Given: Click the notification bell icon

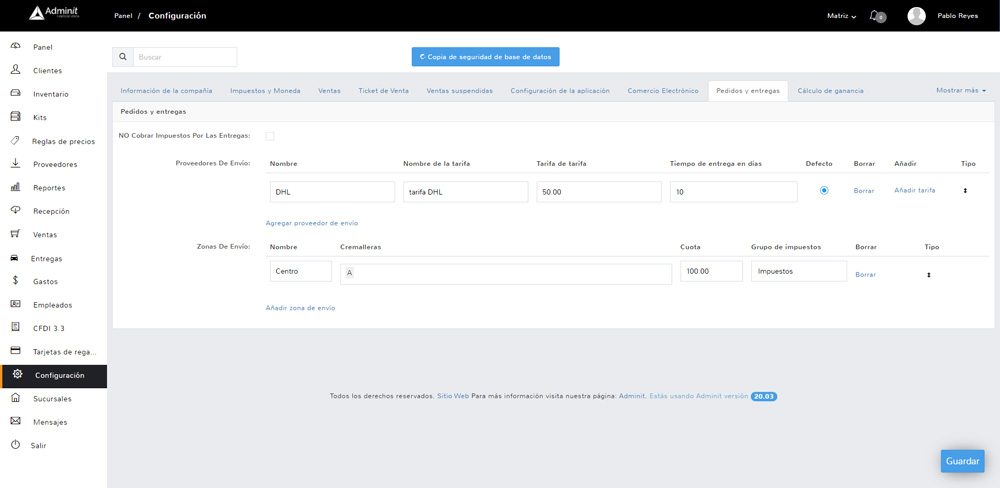Looking at the screenshot, I should pyautogui.click(x=875, y=15).
